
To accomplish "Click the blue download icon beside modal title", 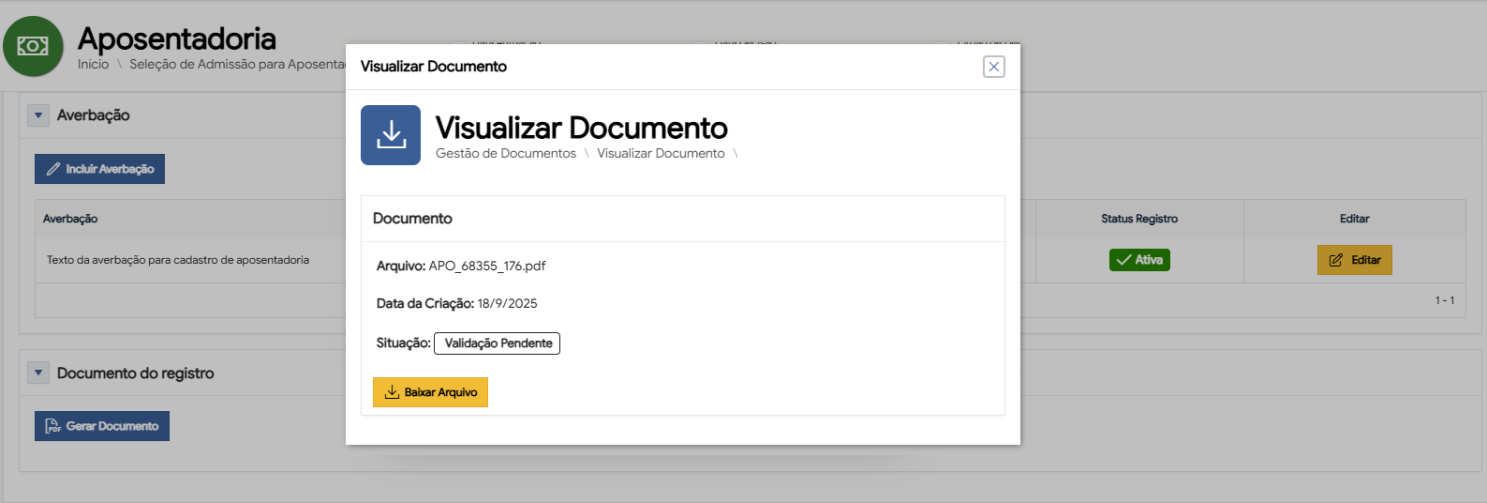I will click(x=390, y=135).
